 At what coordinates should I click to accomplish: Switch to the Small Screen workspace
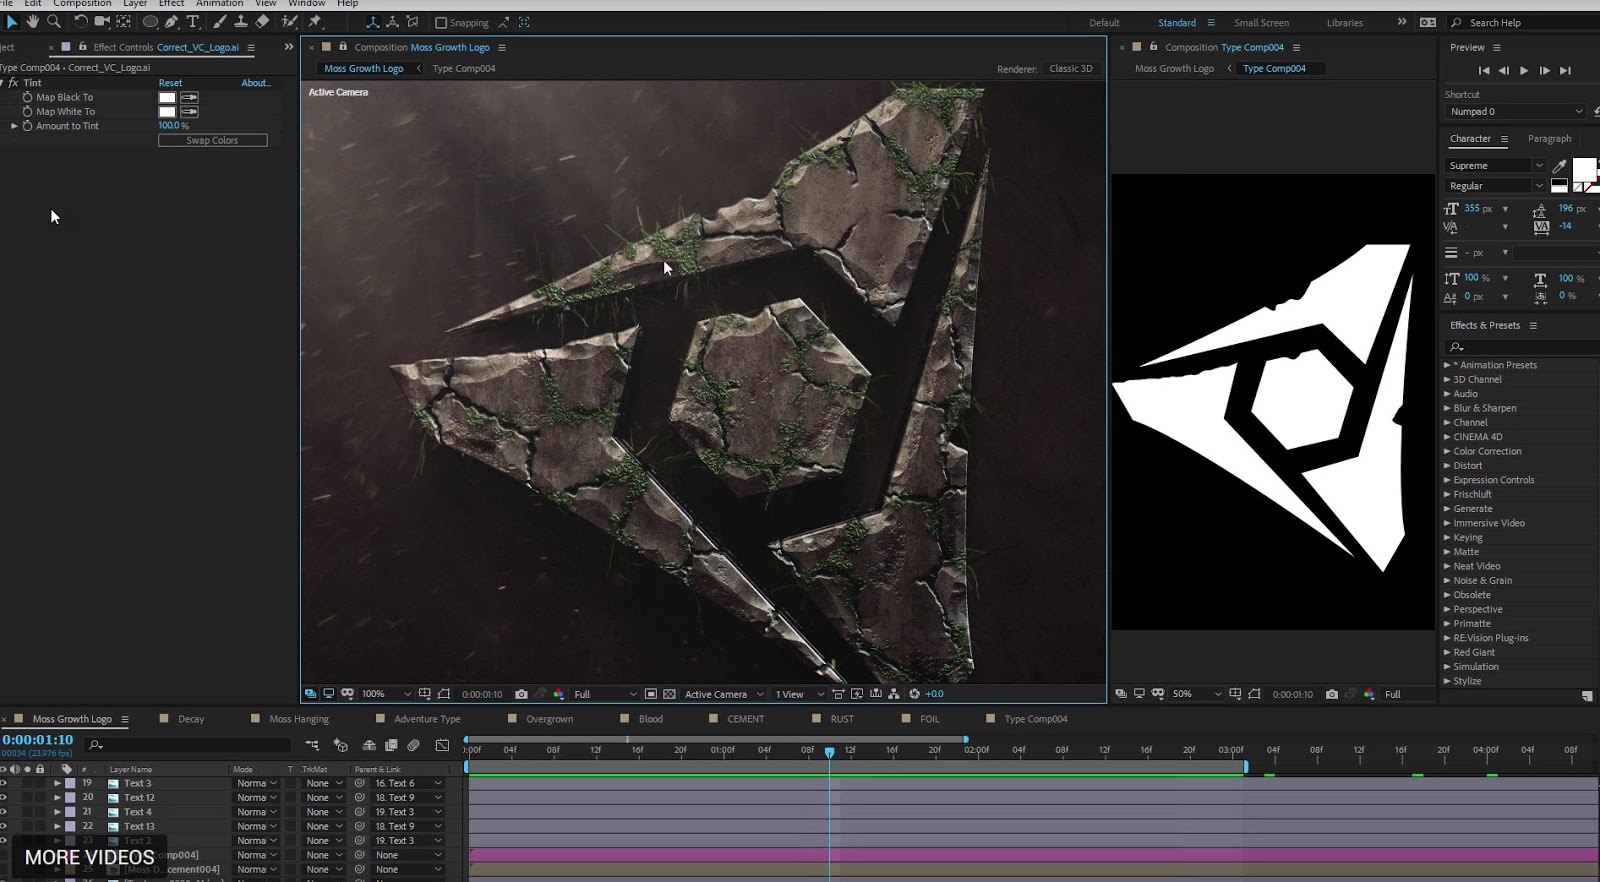(x=1261, y=23)
